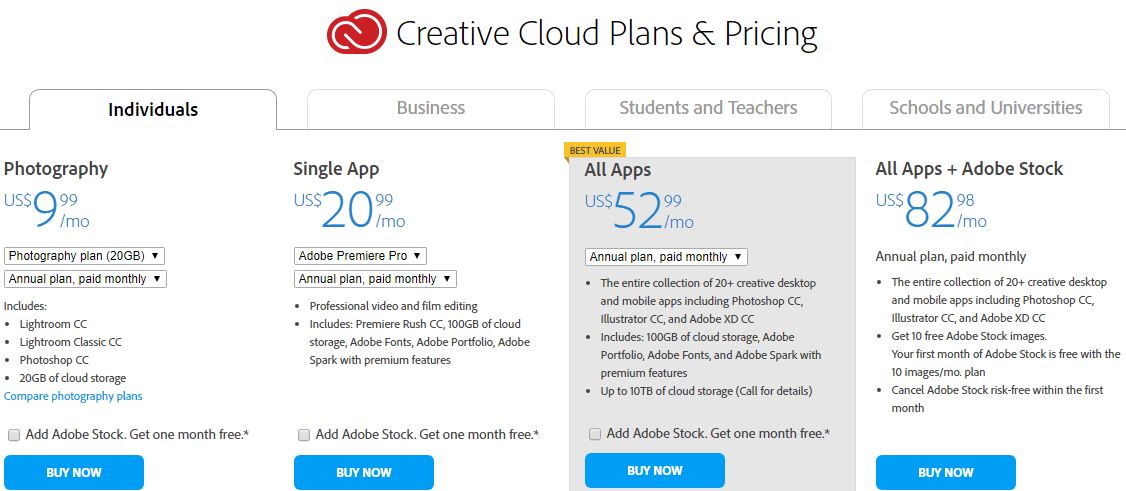1126x491 pixels.
Task: Open the Photography plan (20GB) dropdown
Action: point(85,256)
